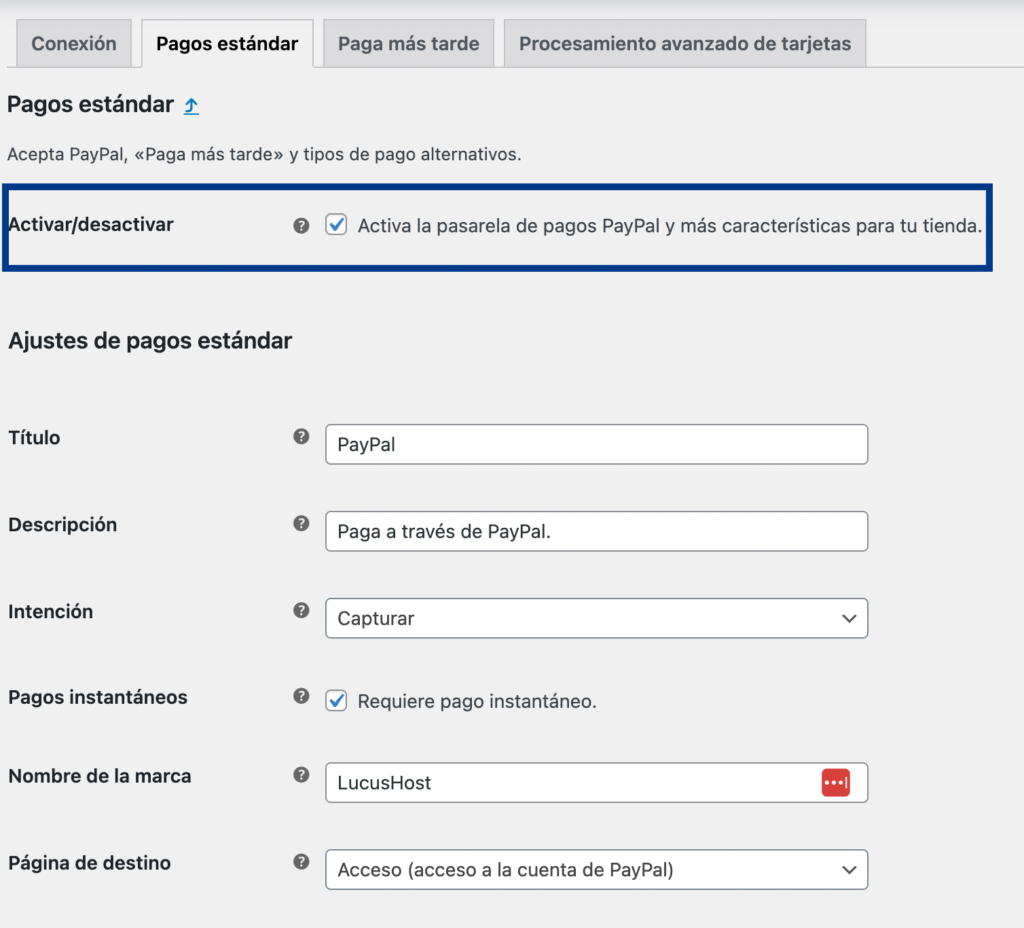Viewport: 1024px width, 928px height.
Task: Uncheck Requiere pago instantáneo
Action: [x=337, y=701]
